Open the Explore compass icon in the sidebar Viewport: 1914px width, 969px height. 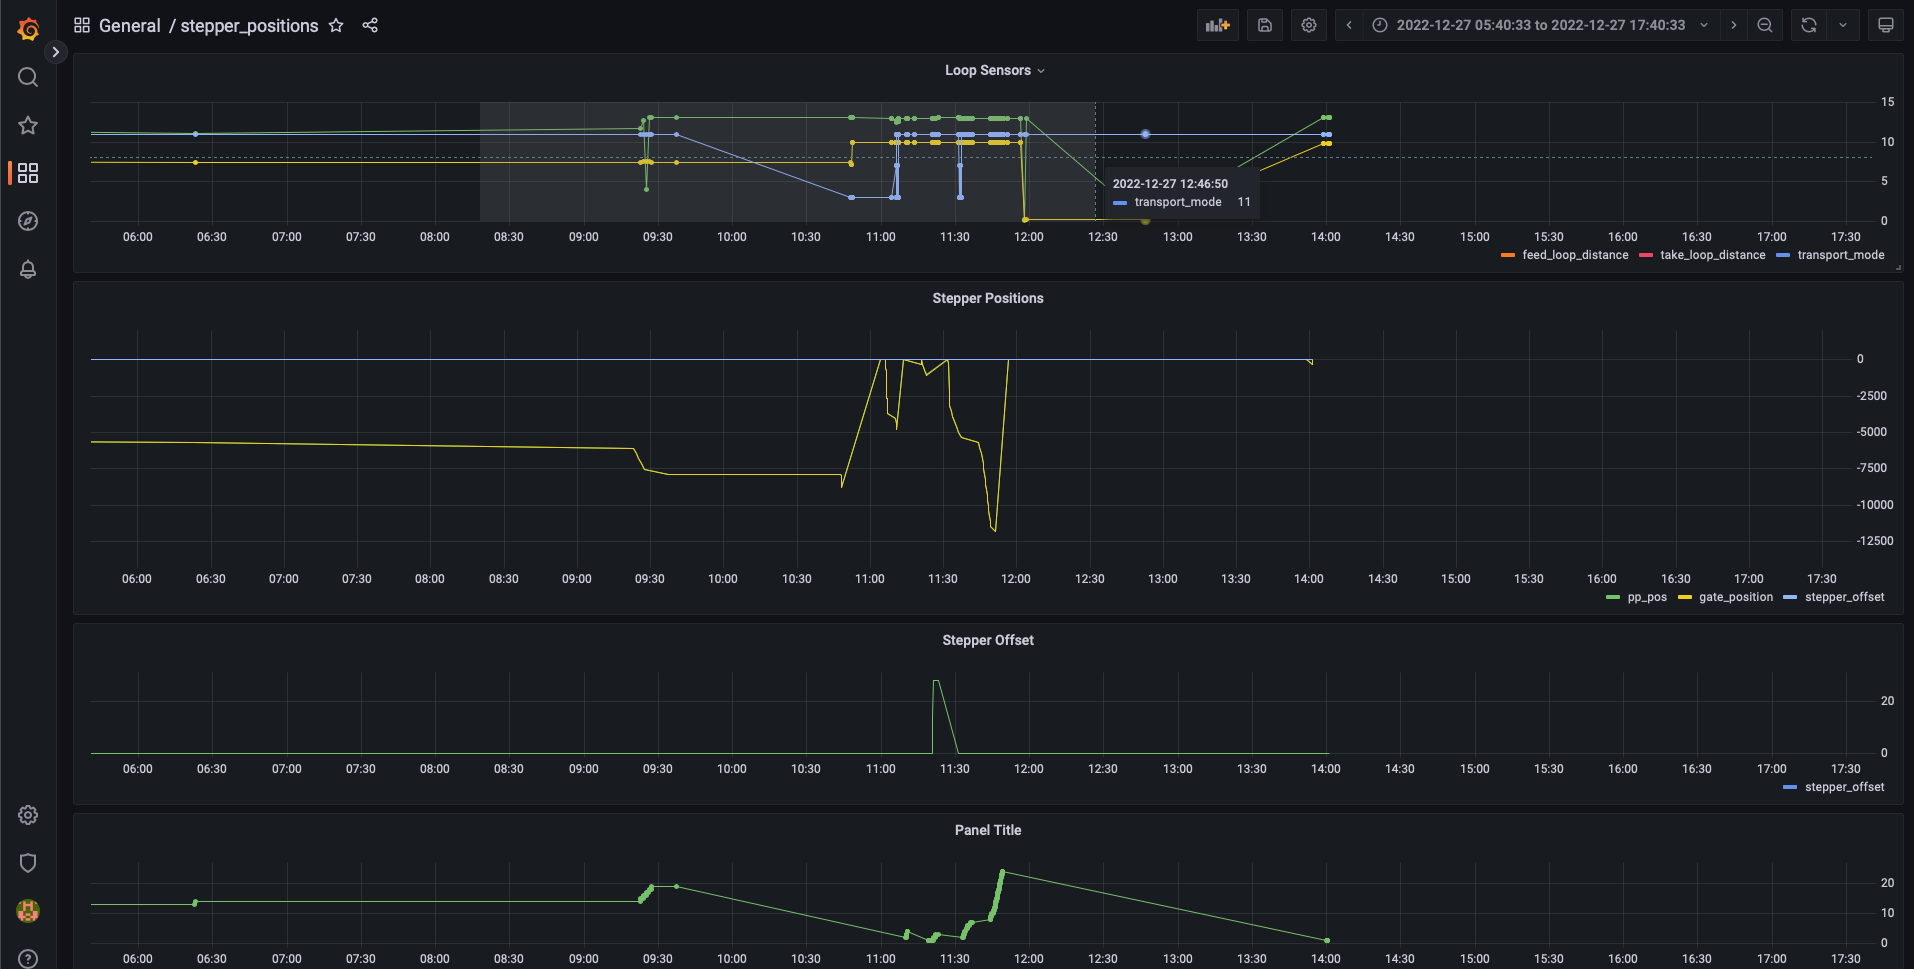pyautogui.click(x=27, y=221)
